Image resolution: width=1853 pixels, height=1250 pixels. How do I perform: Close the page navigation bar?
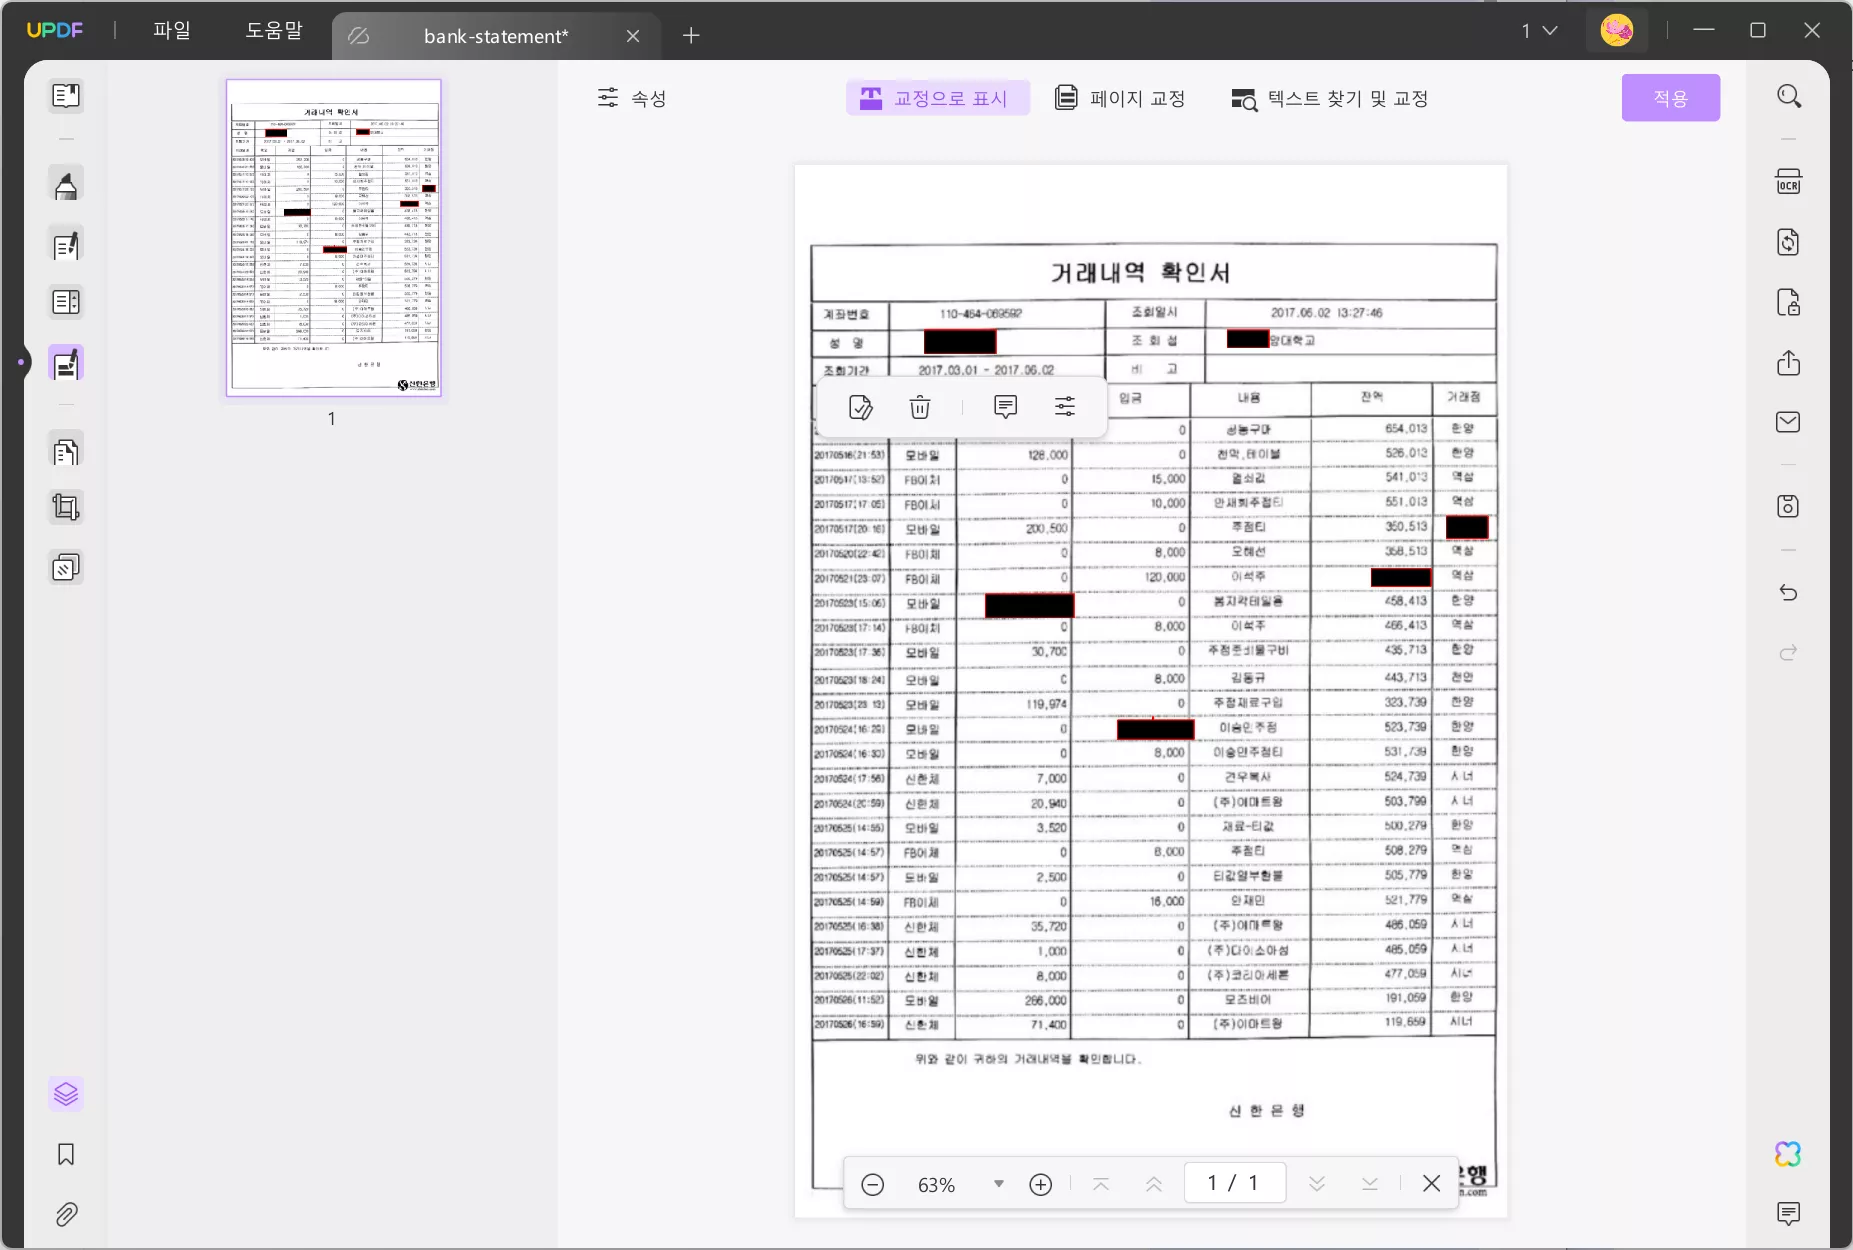[x=1431, y=1184]
